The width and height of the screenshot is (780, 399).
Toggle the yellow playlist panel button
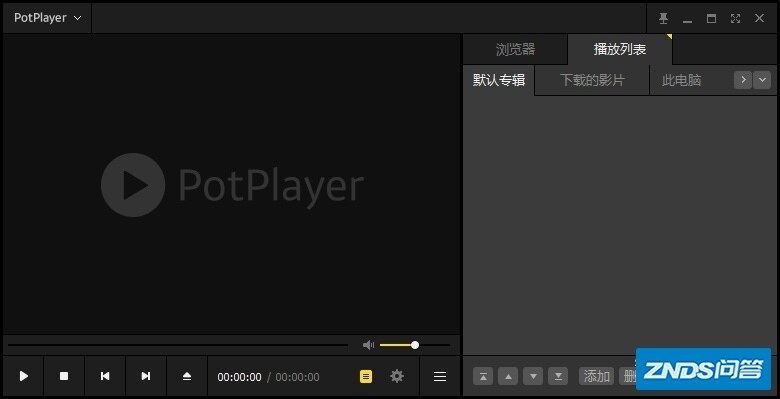tap(366, 377)
